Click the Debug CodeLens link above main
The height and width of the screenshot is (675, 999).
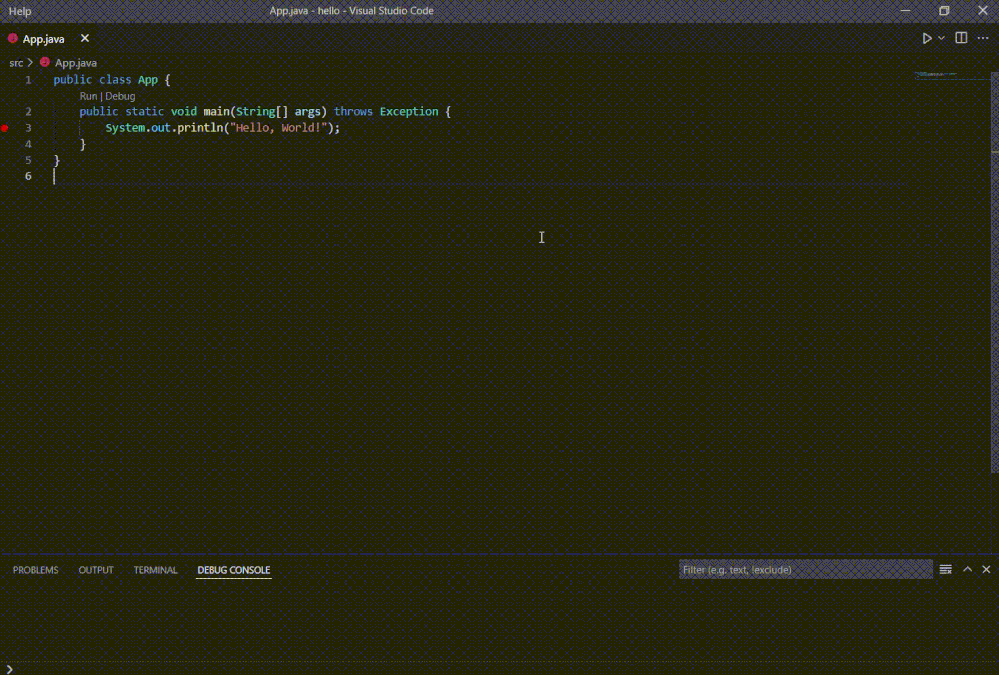[120, 96]
